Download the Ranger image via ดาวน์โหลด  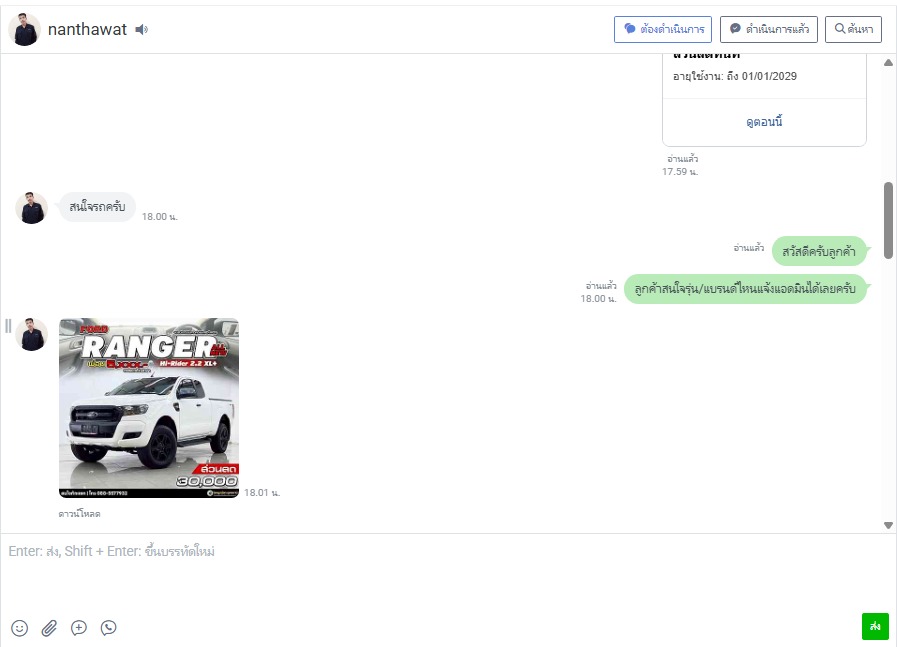[x=79, y=514]
